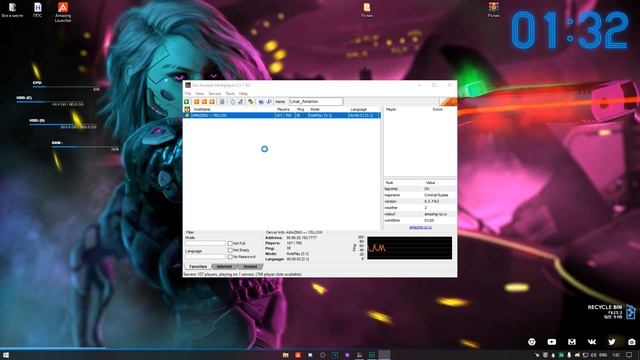Open the Tools menu
Image resolution: width=640 pixels, height=360 pixels.
click(230, 93)
